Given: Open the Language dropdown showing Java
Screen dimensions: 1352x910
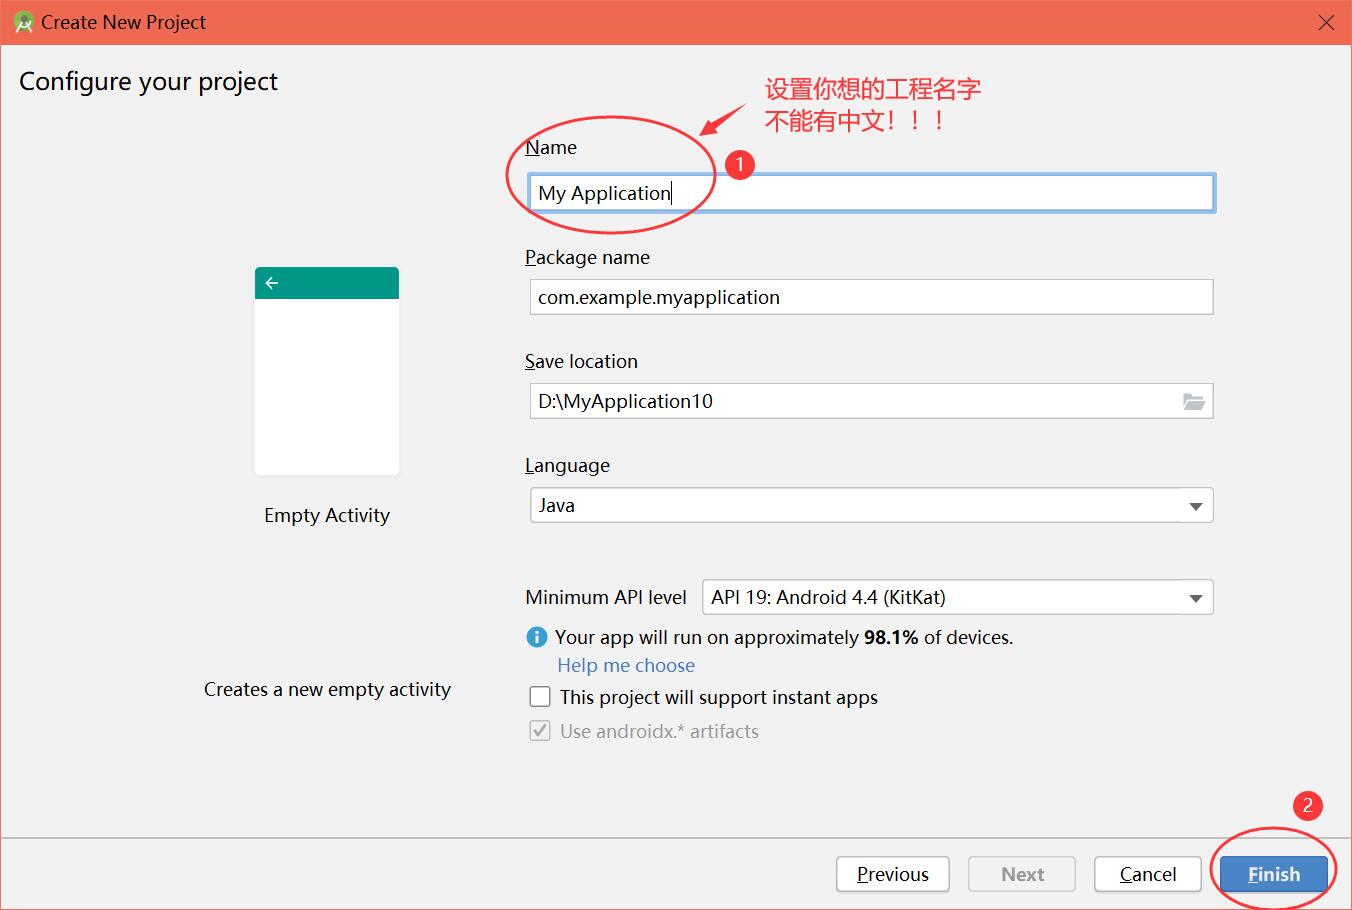Looking at the screenshot, I should [871, 505].
